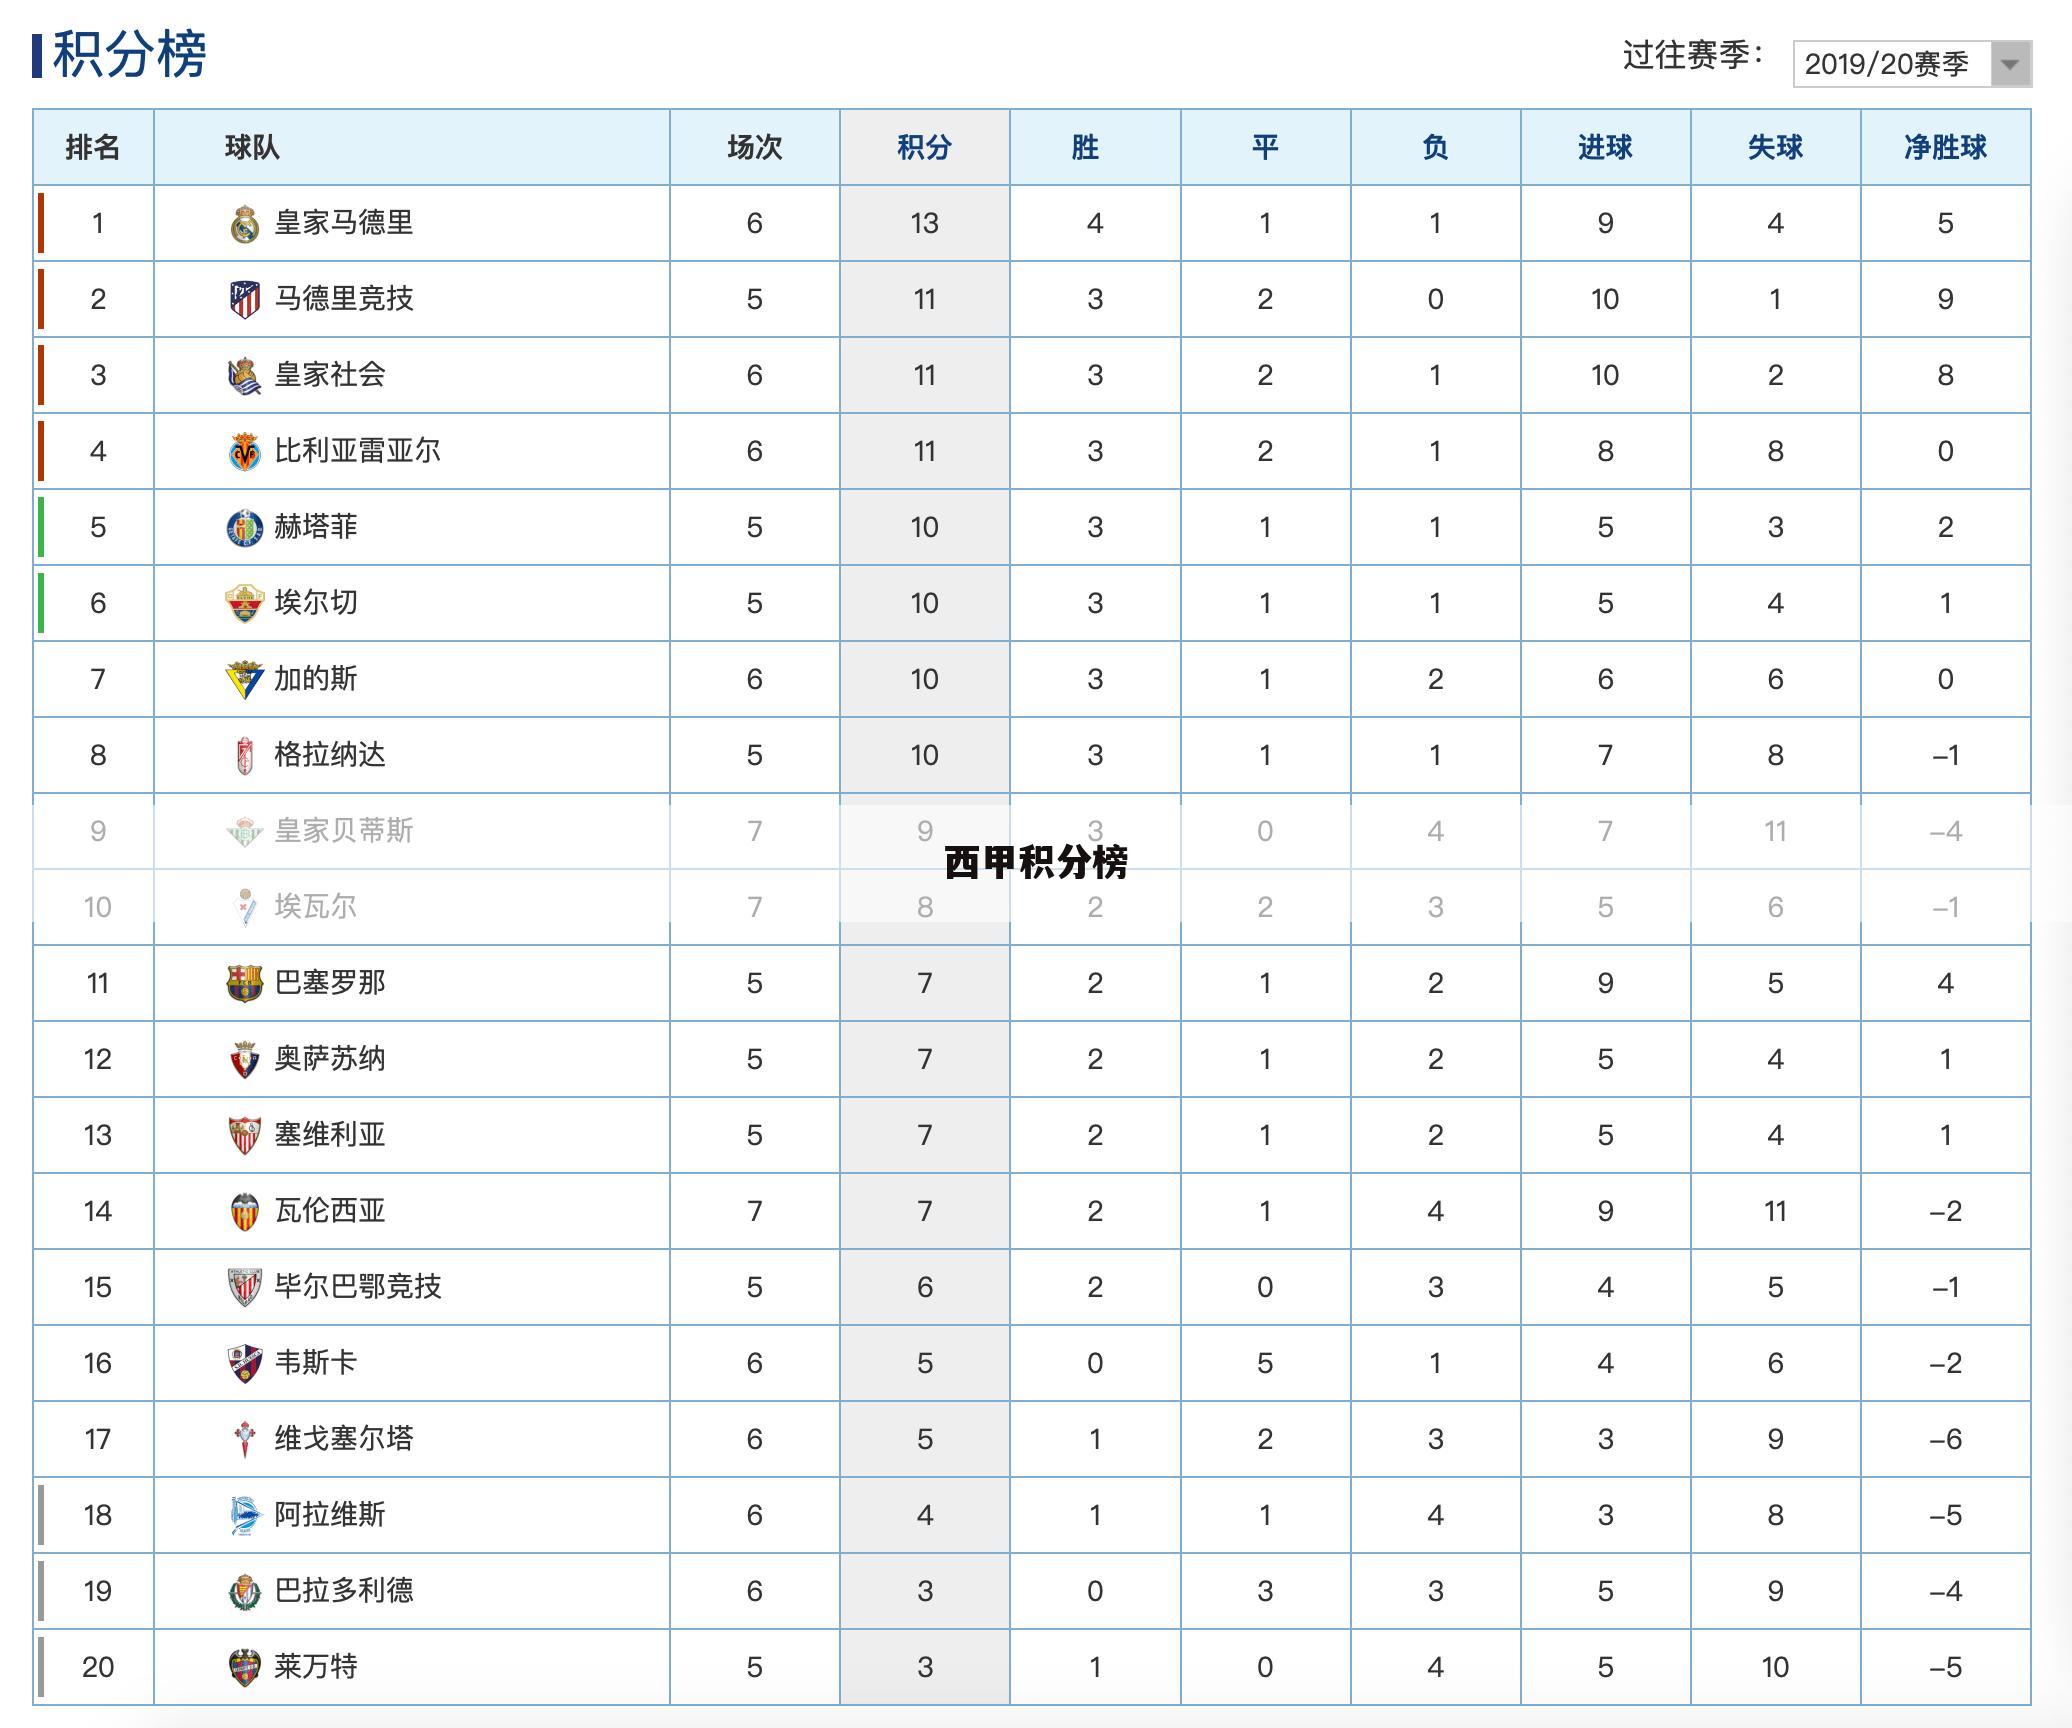
Task: Click the Levante crest icon
Action: point(245,1667)
